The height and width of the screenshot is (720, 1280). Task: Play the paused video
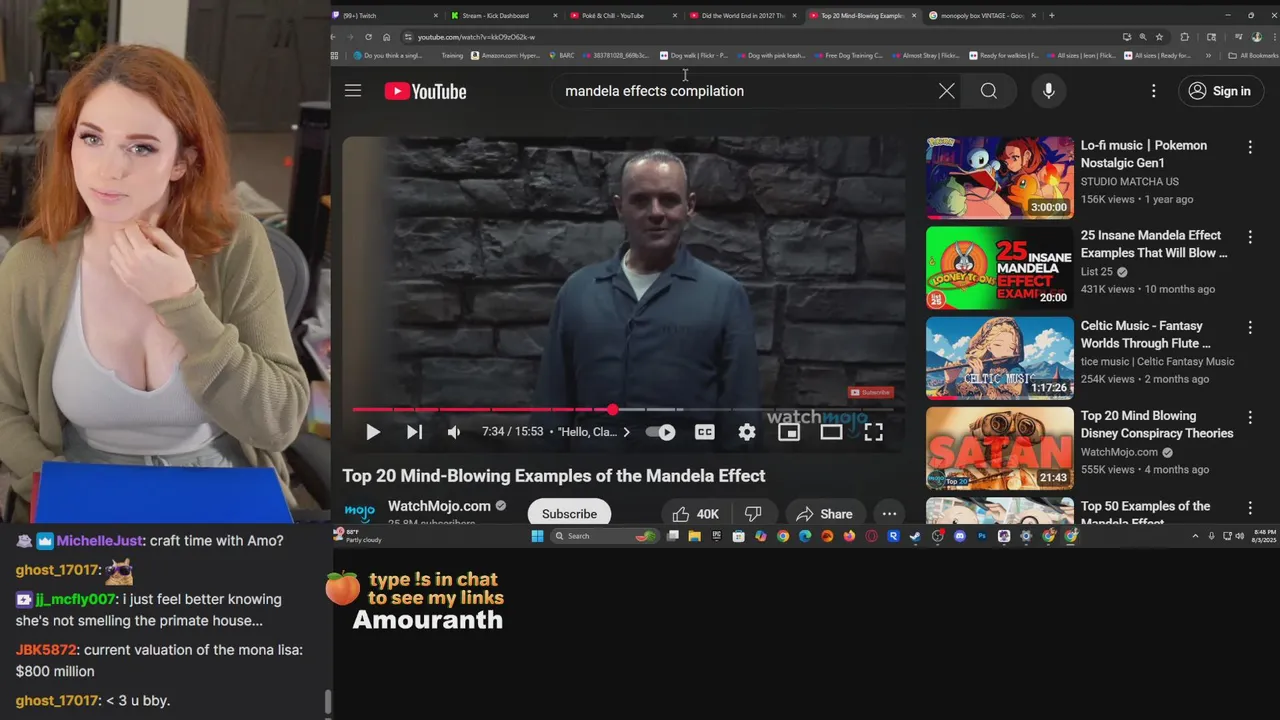pos(373,432)
